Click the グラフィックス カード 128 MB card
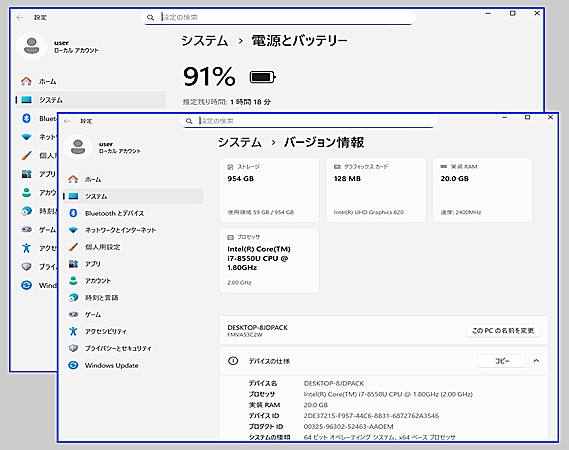Screen dimensions: 569x450 click(x=376, y=189)
